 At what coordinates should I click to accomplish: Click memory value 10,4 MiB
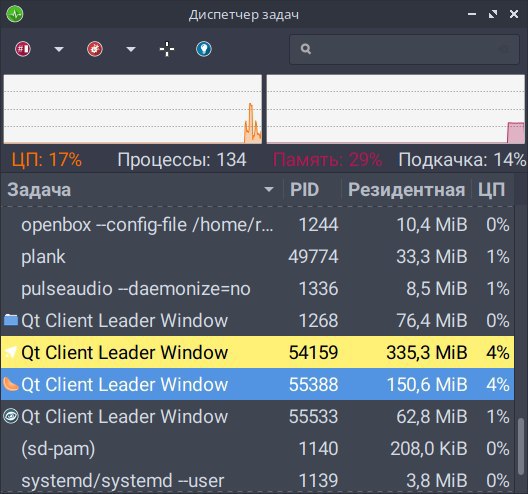(x=432, y=225)
